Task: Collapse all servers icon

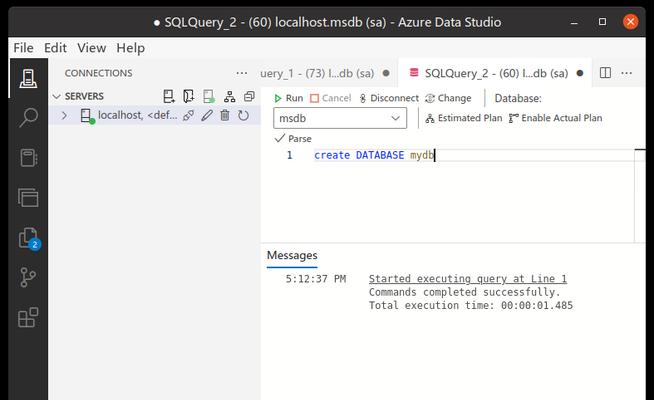Action: tap(249, 97)
